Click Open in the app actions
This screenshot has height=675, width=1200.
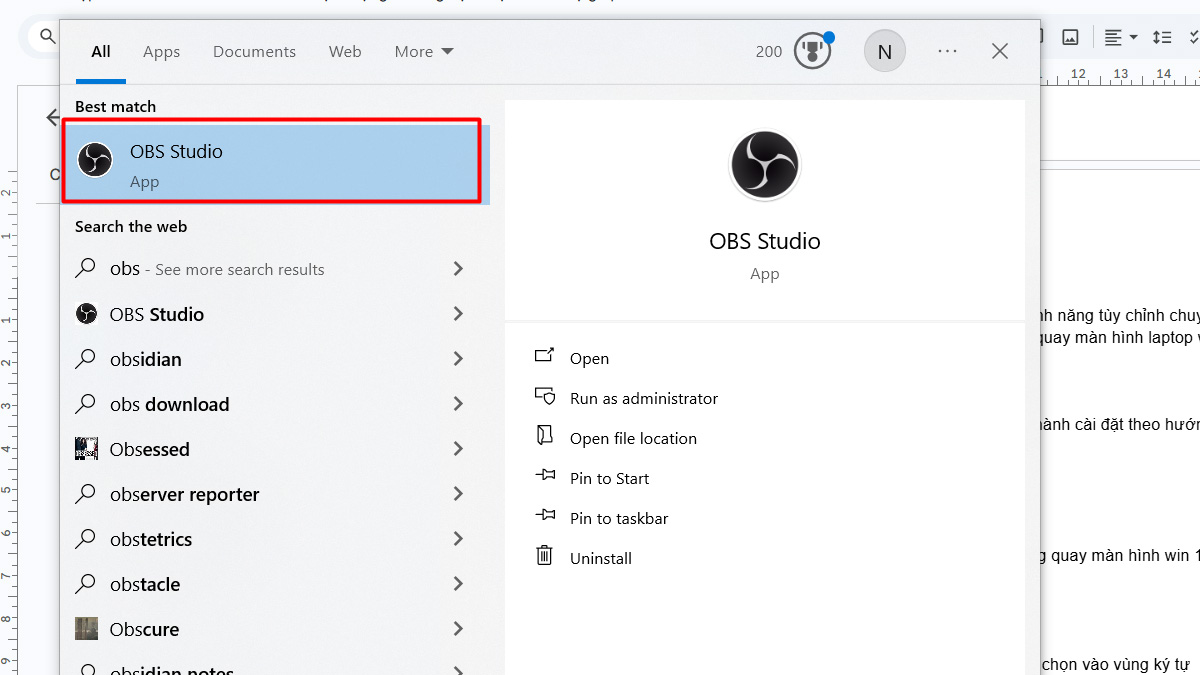pos(589,358)
